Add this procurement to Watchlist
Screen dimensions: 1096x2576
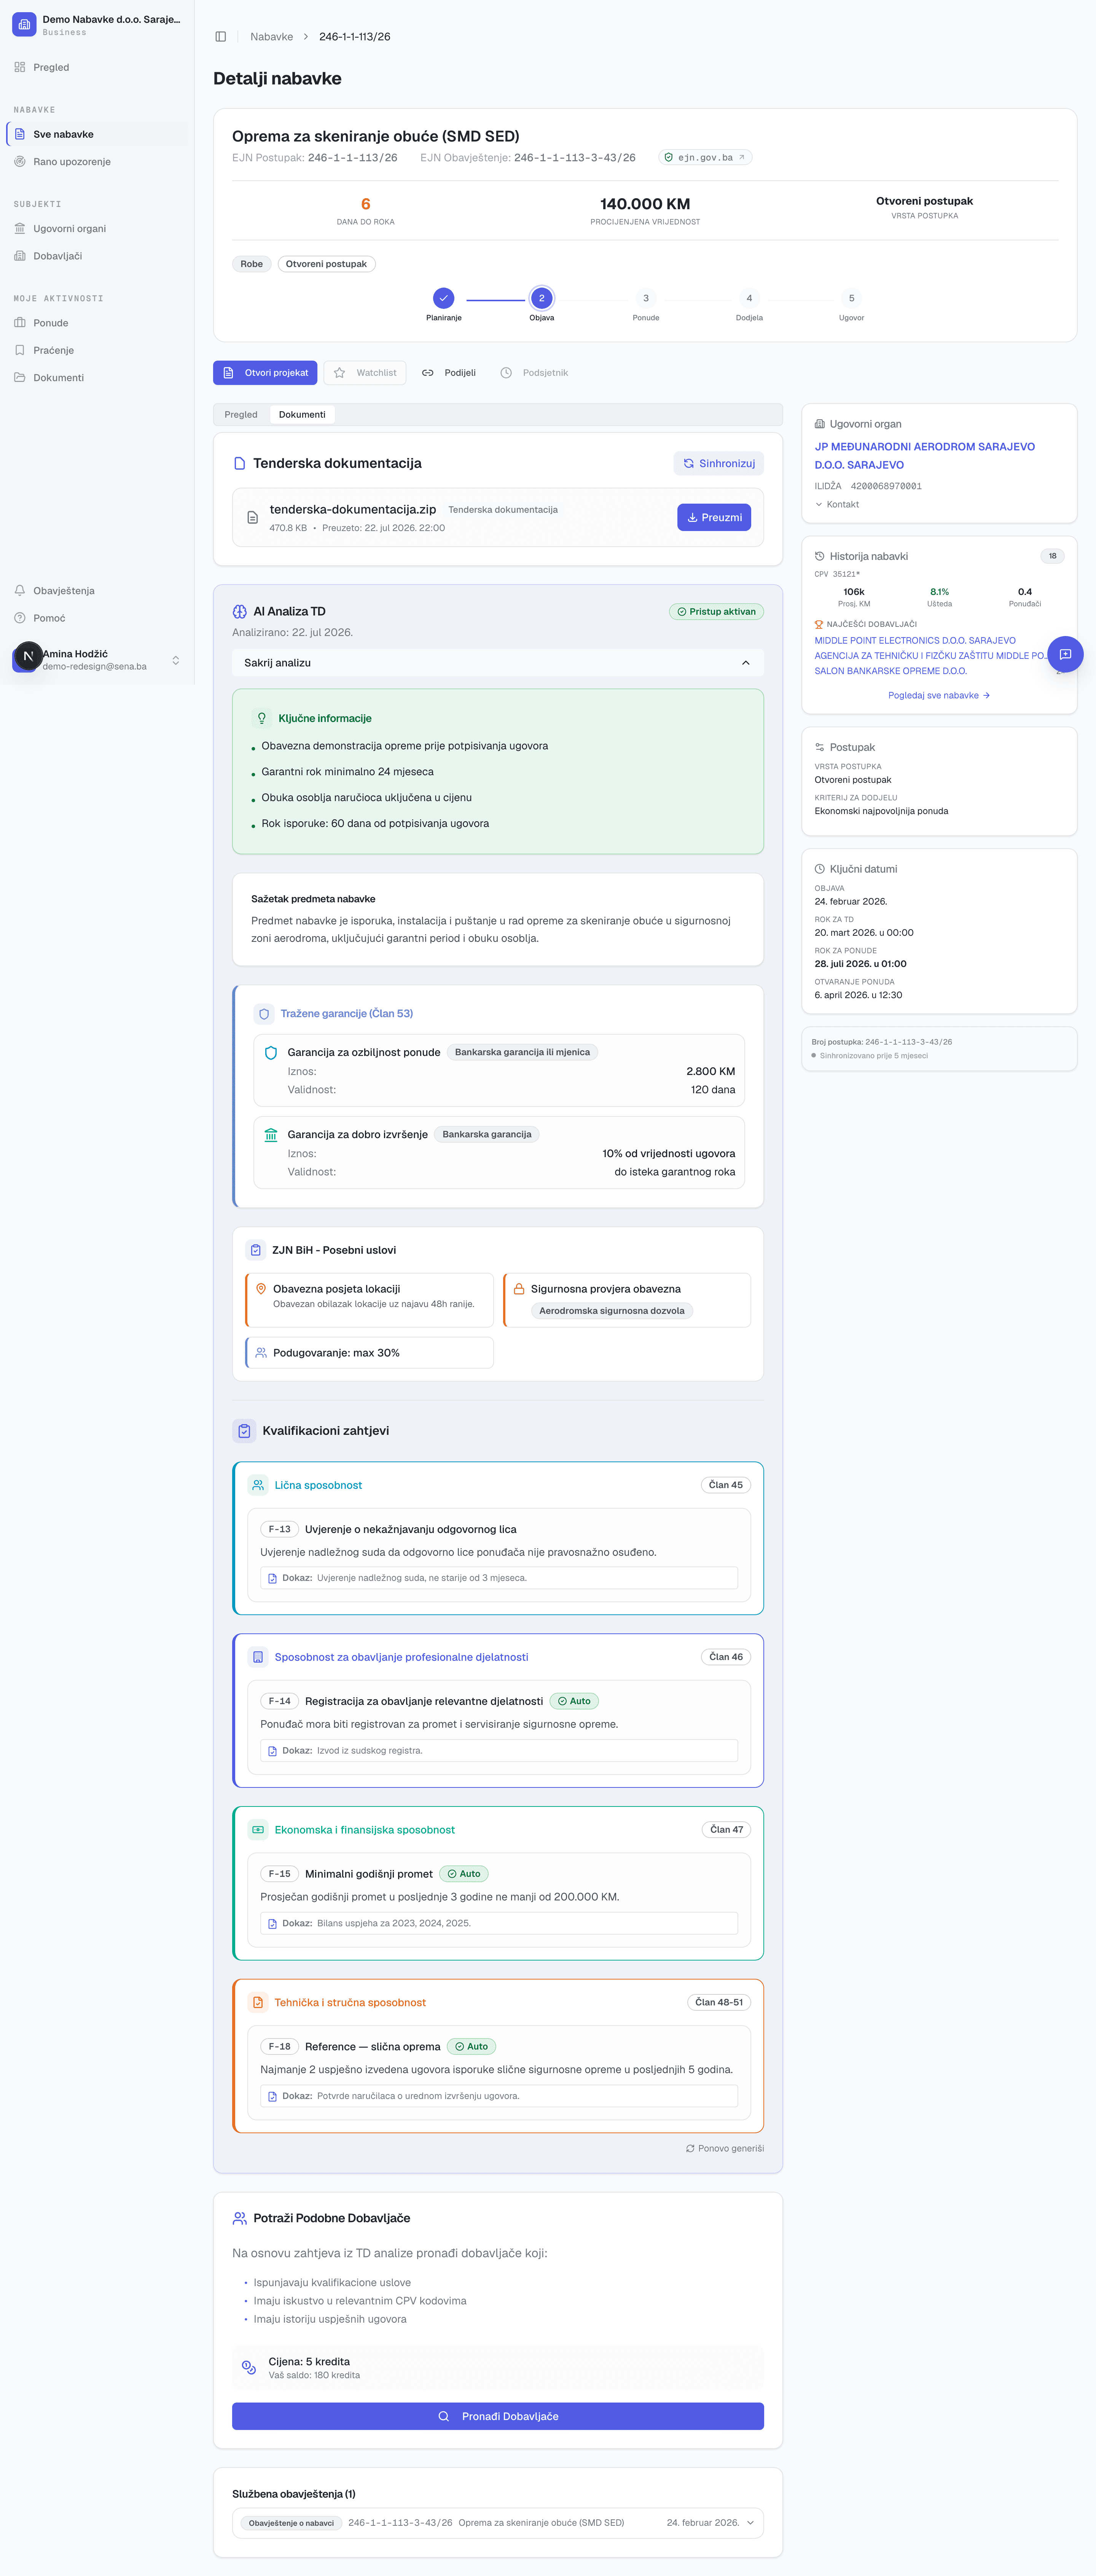[x=365, y=373]
